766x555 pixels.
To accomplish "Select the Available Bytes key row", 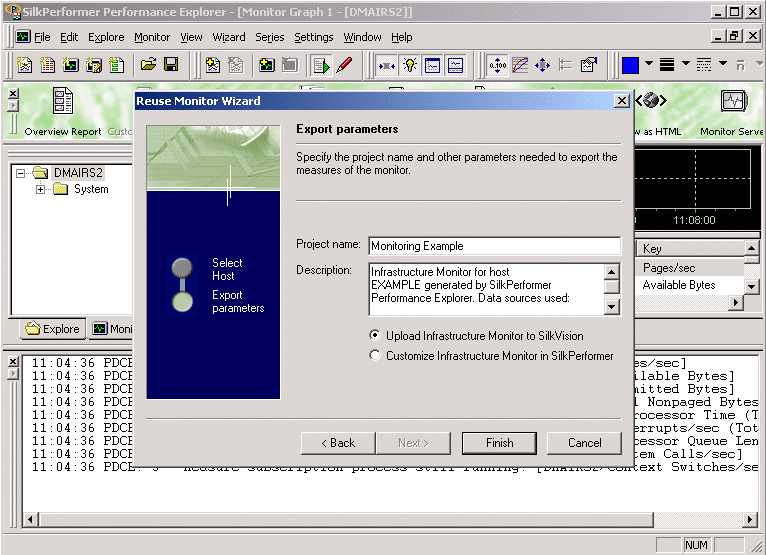I will point(689,285).
